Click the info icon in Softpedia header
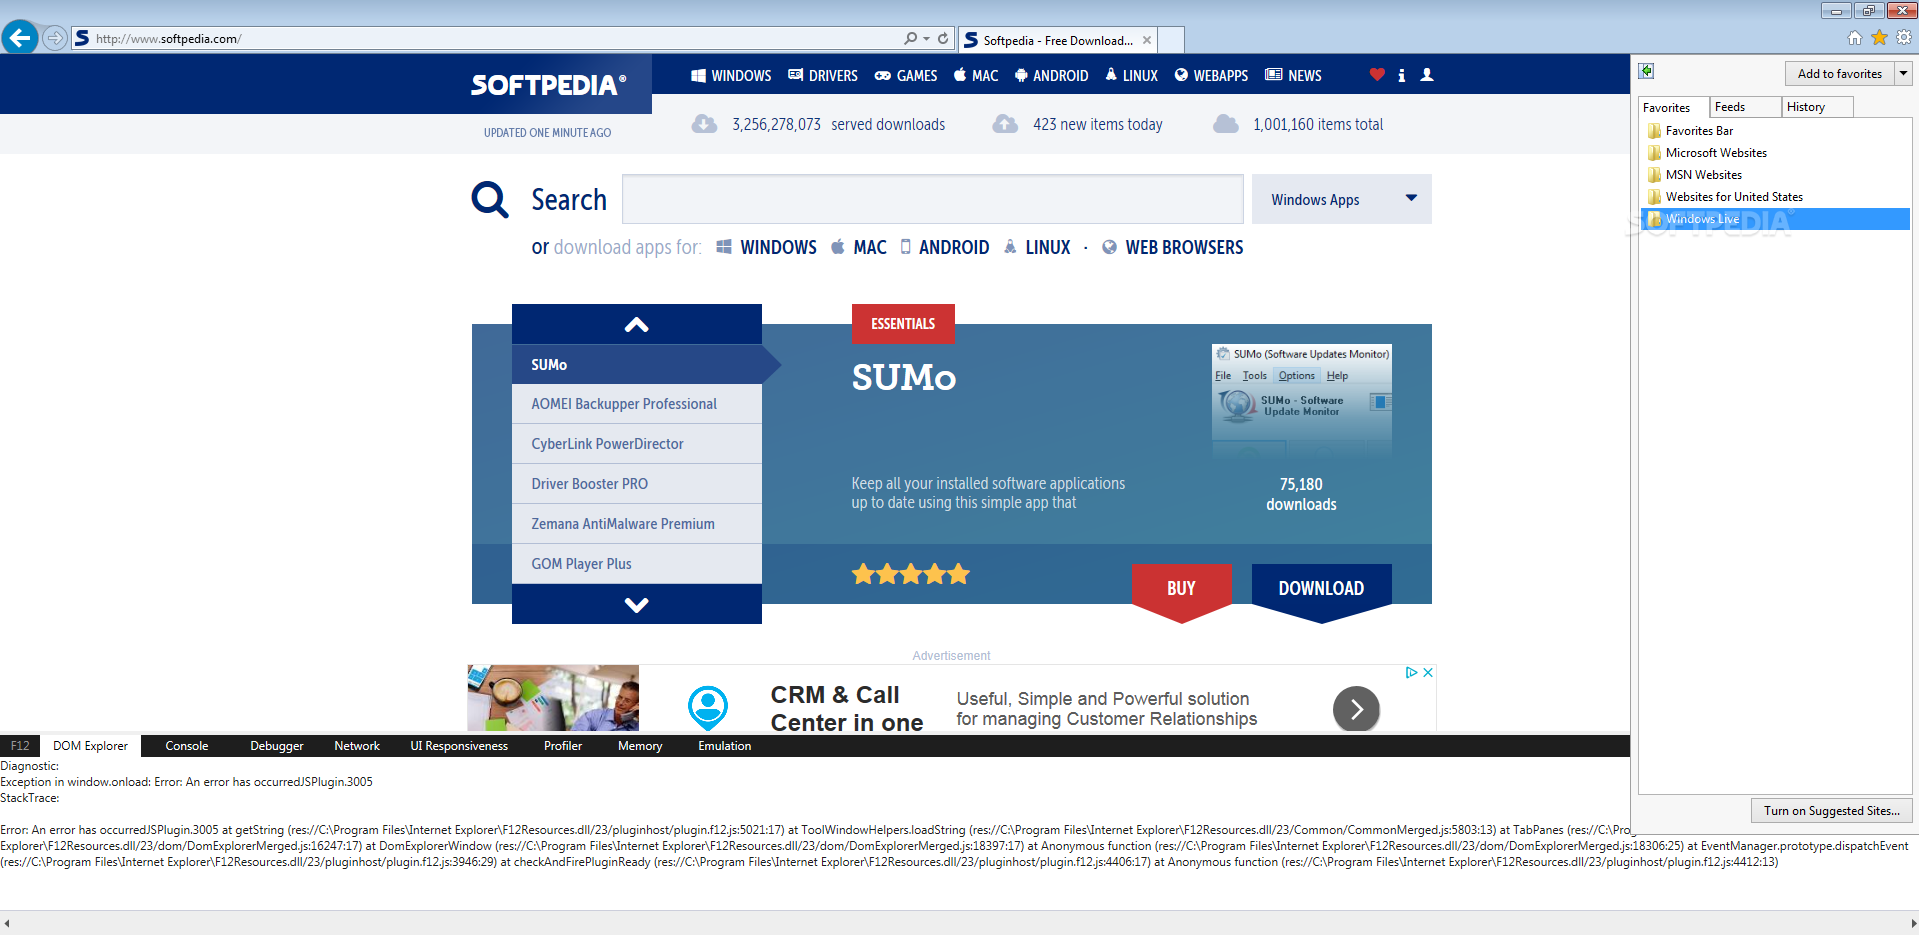Screen dimensions: 1919x935 point(1401,75)
